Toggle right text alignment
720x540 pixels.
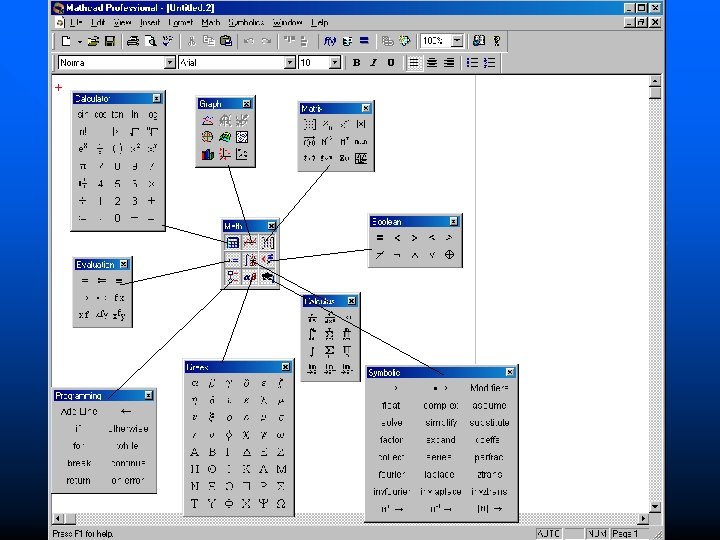(449, 63)
